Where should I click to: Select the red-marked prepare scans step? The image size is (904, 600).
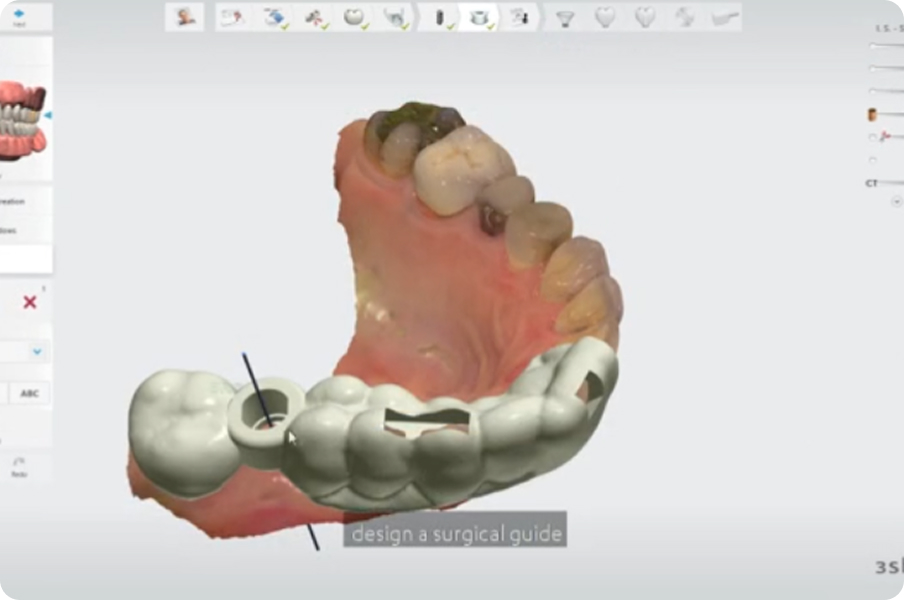pyautogui.click(x=315, y=17)
